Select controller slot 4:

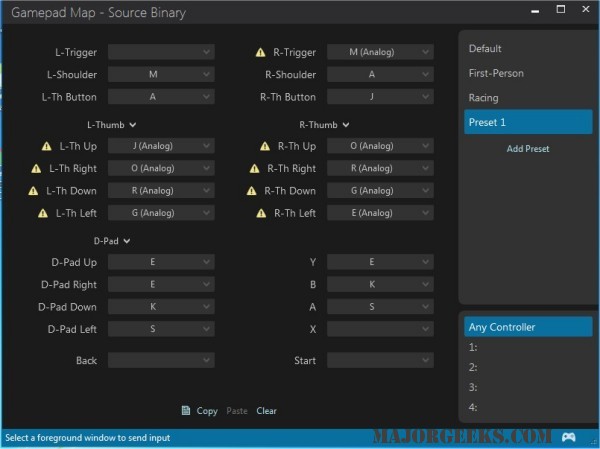click(x=528, y=407)
